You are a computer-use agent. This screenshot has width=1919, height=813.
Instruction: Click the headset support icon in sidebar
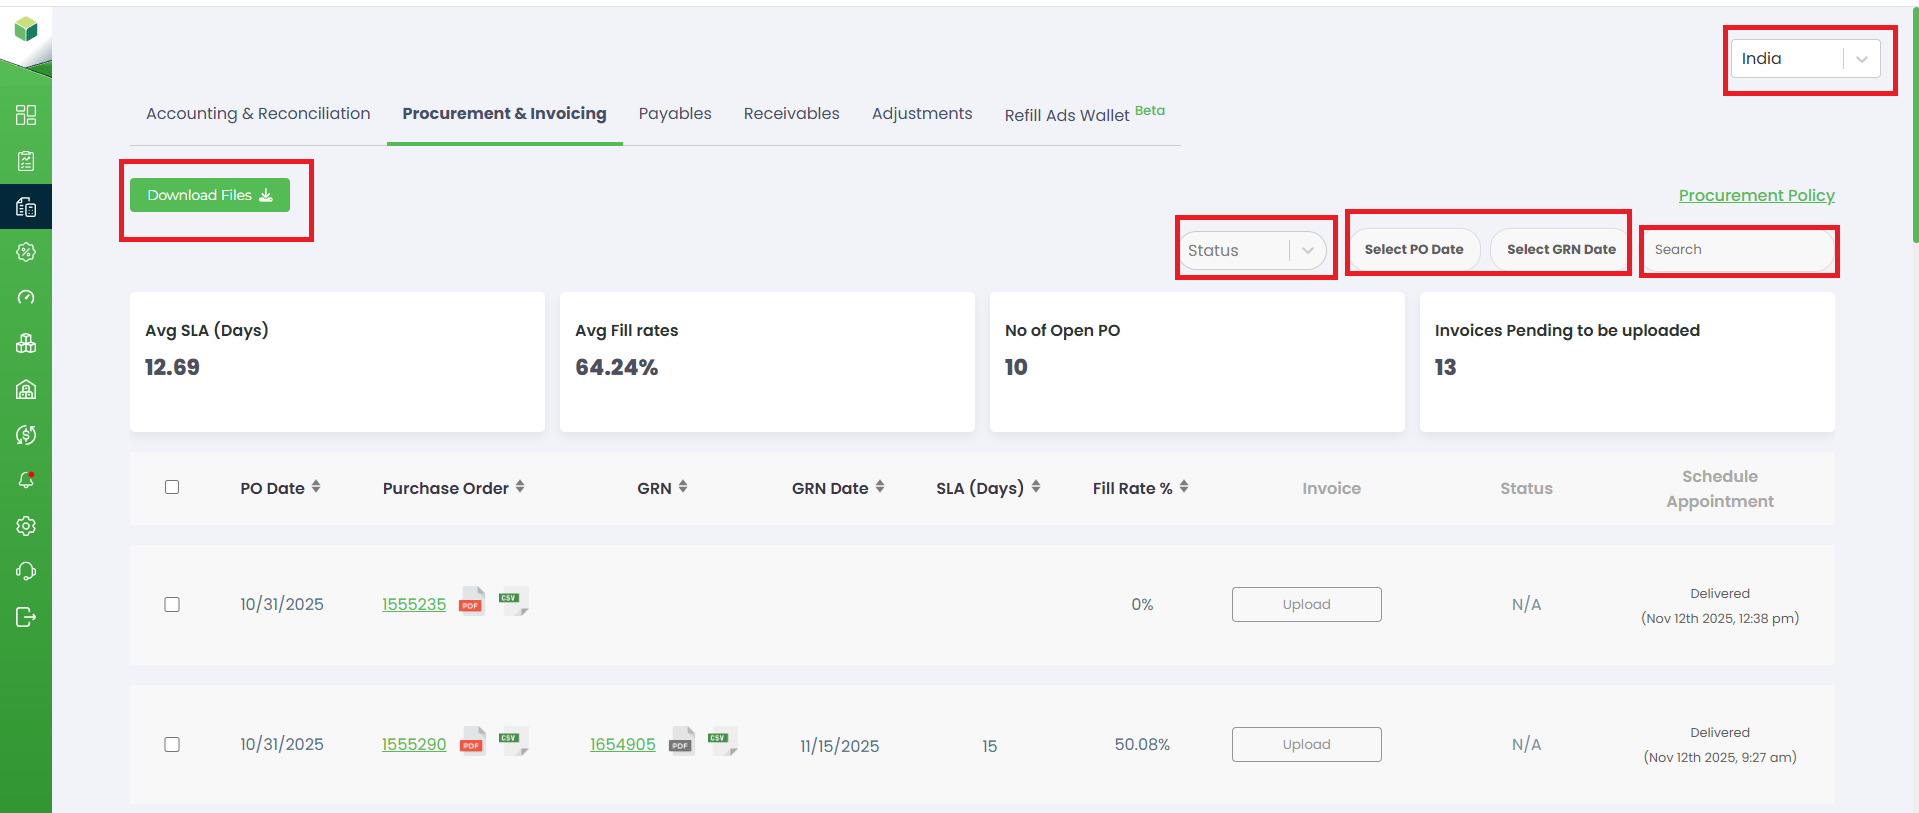(26, 571)
